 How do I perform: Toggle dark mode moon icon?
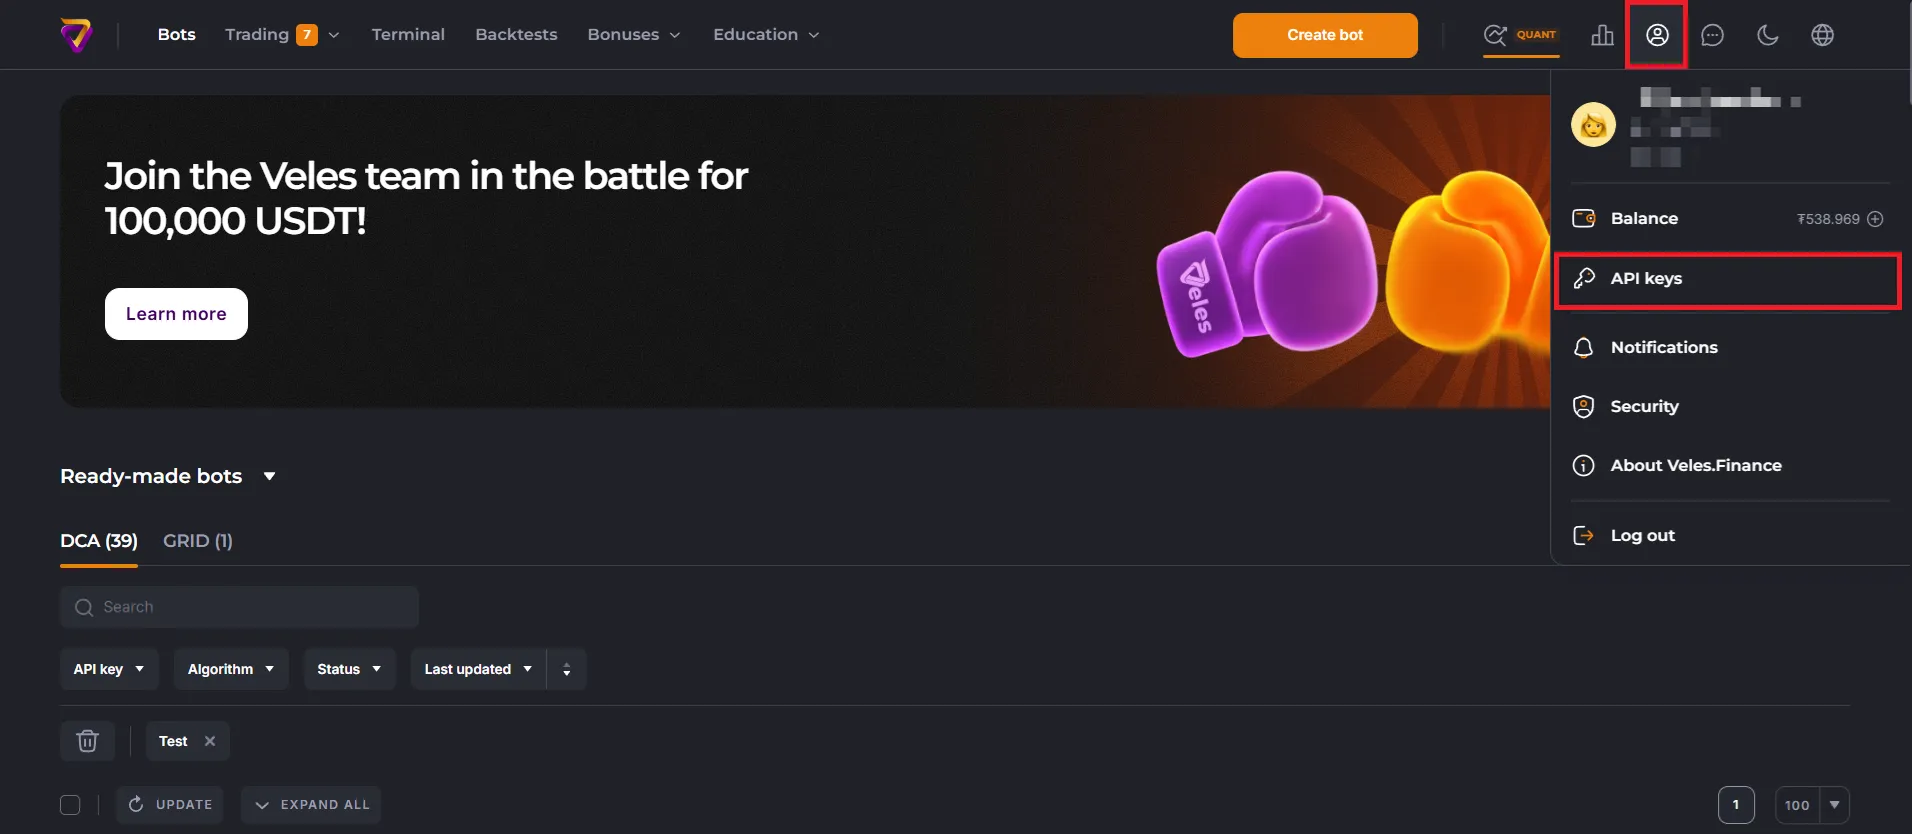[x=1767, y=35]
